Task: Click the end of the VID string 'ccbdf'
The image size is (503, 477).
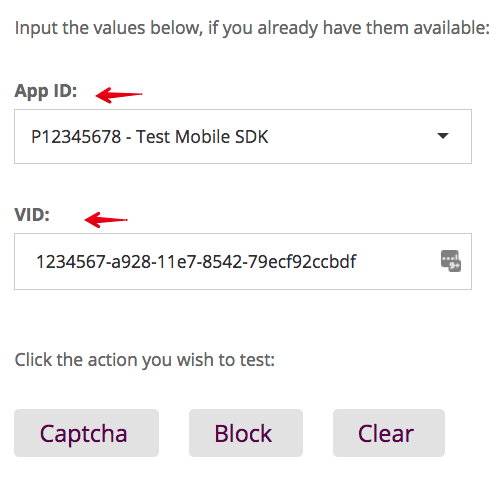Action: pos(354,262)
